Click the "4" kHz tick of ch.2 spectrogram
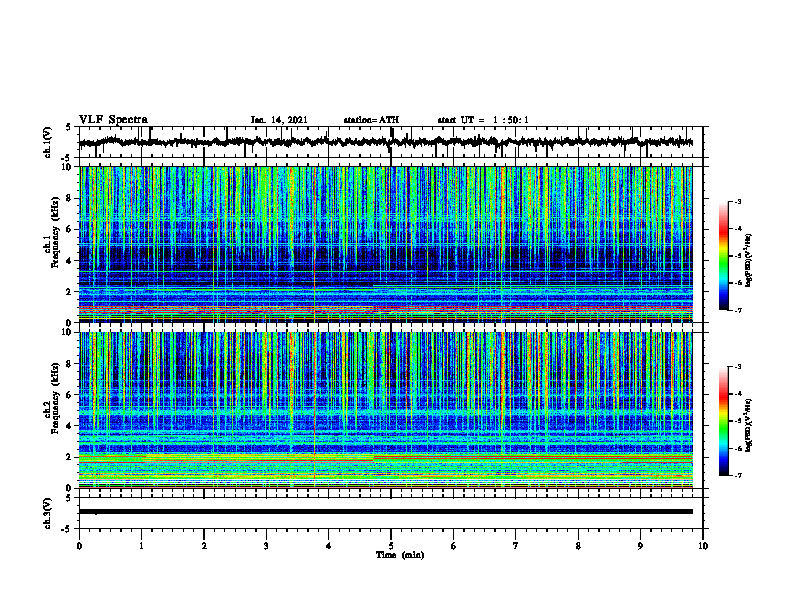This screenshot has height=612, width=792. (69, 426)
